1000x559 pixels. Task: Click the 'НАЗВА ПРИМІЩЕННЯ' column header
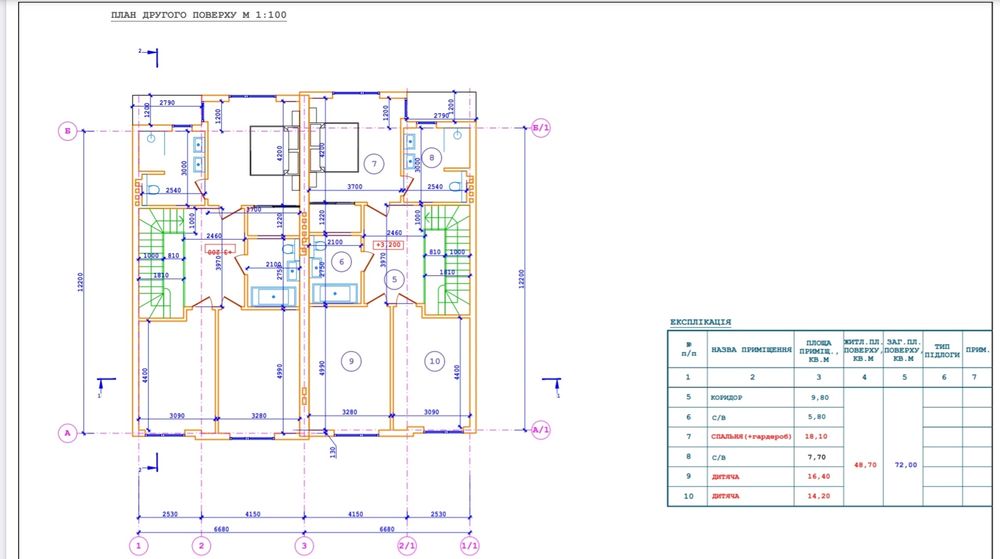pos(751,349)
